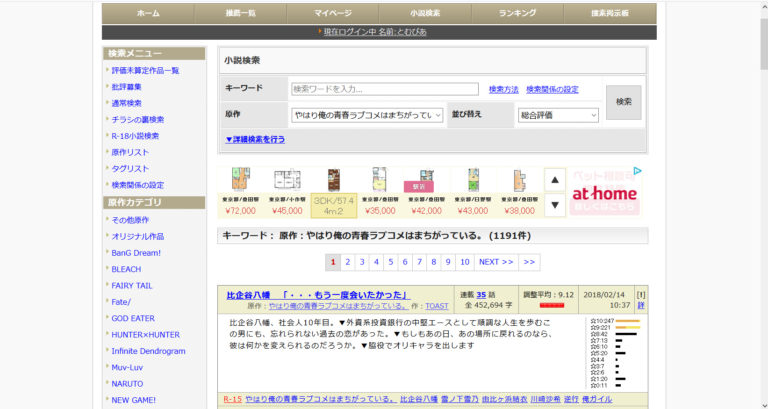
Task: Click the NEXT >> pagination button
Action: click(x=495, y=262)
